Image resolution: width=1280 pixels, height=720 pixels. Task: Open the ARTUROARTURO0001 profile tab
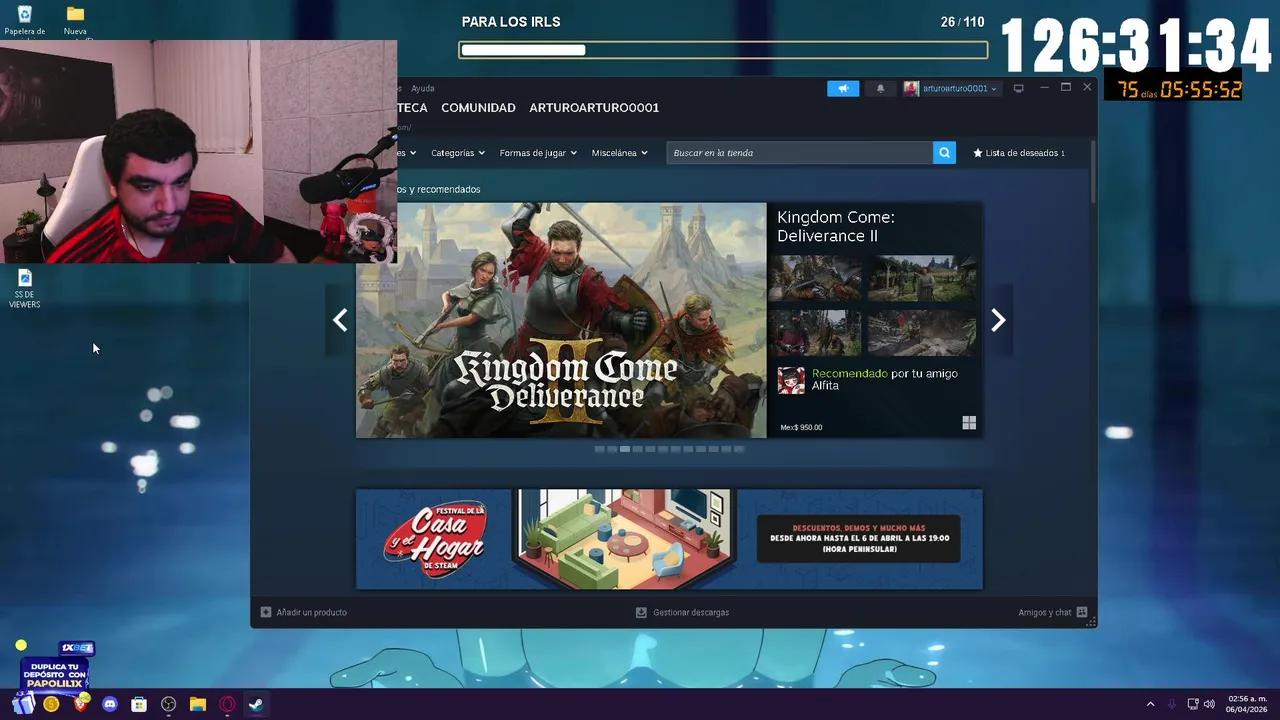click(594, 108)
